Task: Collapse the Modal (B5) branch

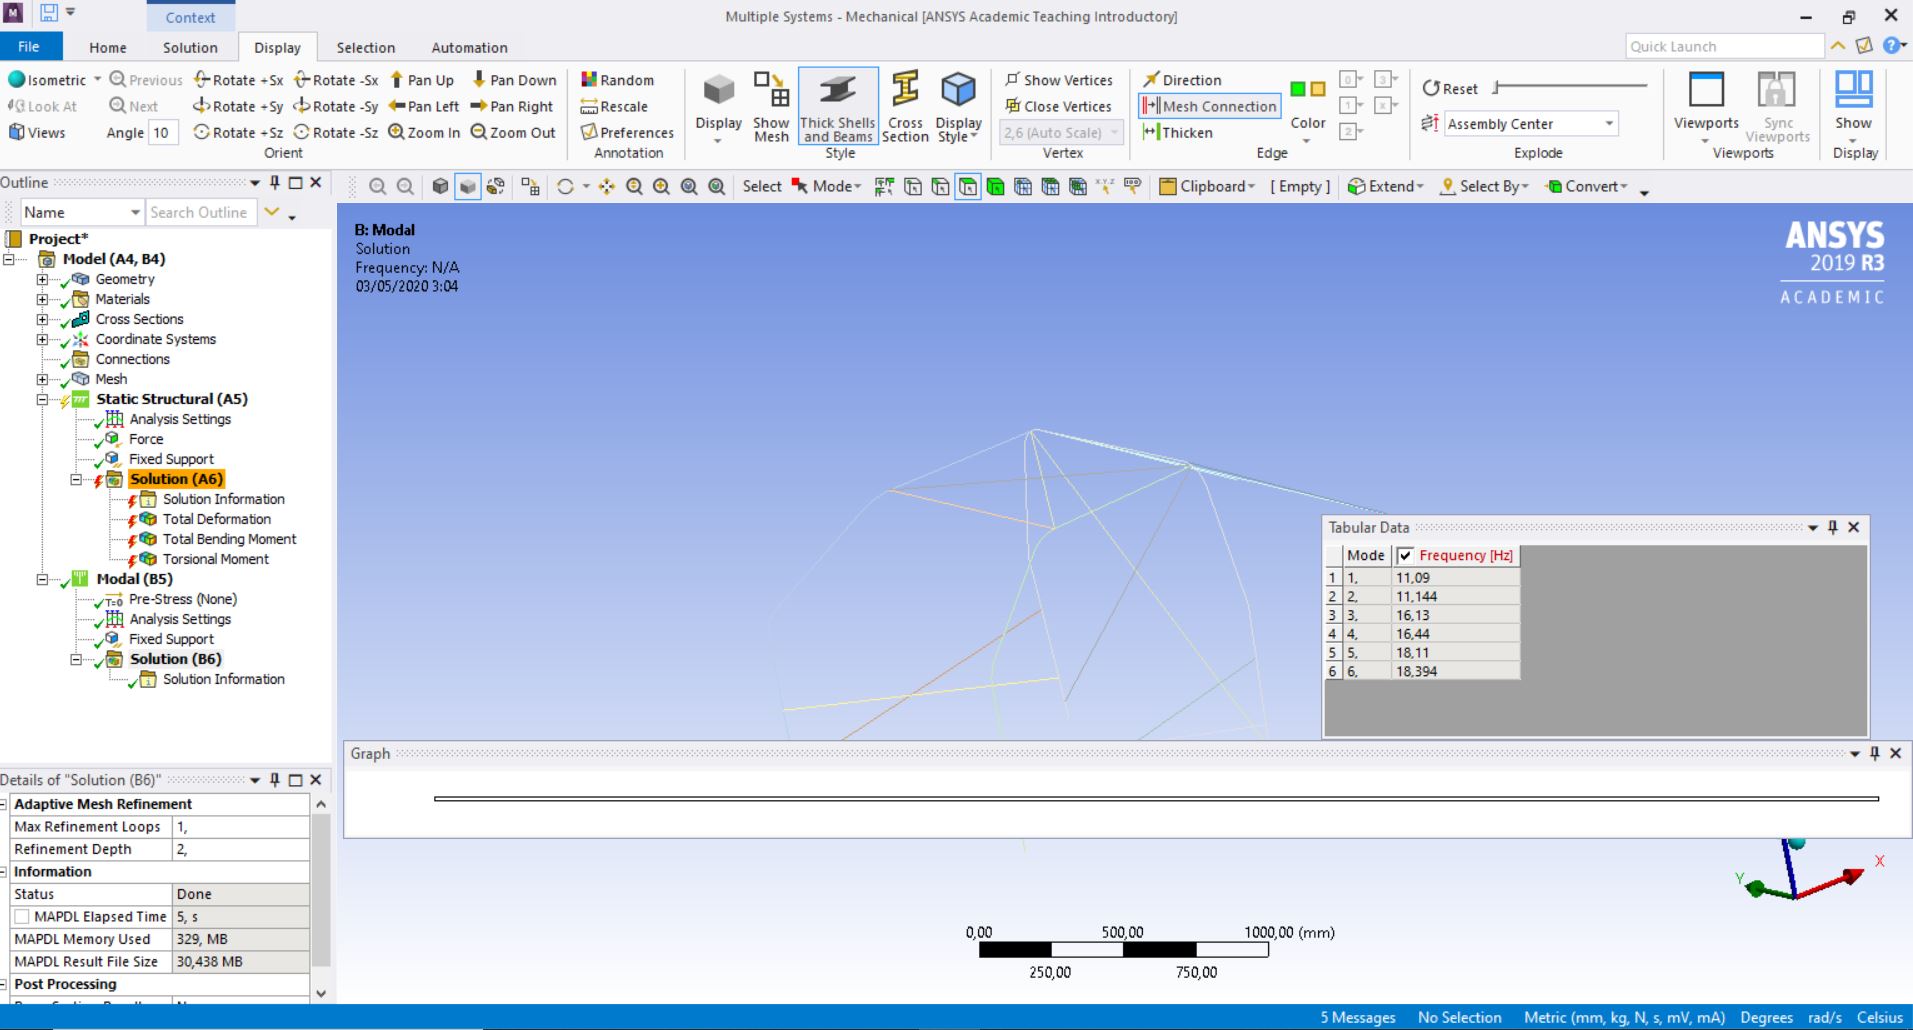Action: [42, 579]
